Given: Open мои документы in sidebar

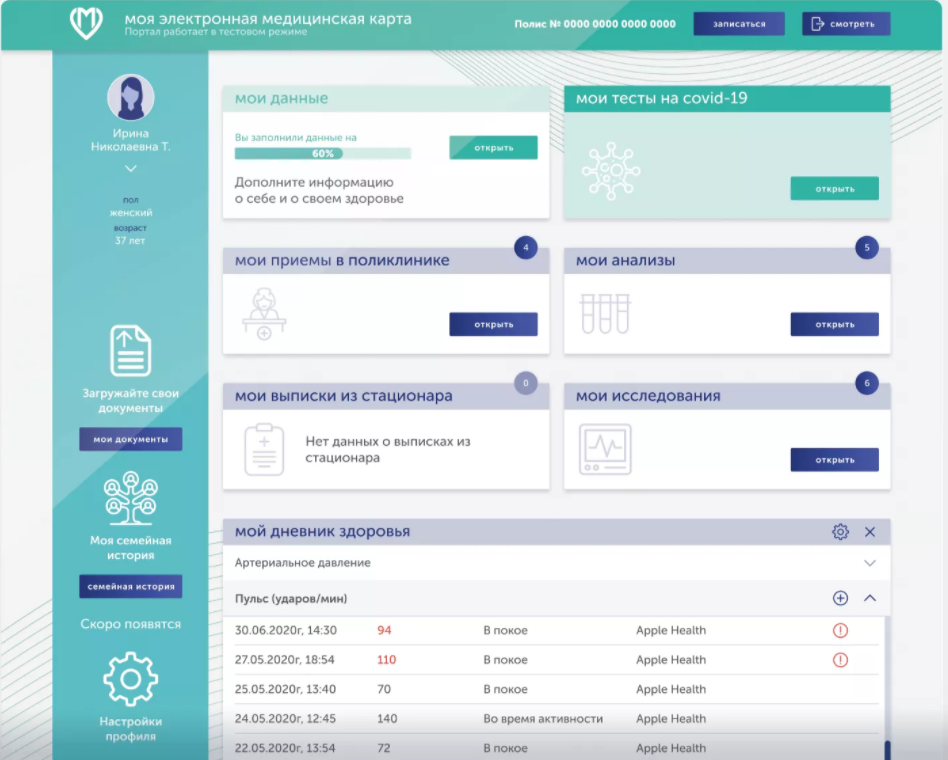Looking at the screenshot, I should tap(131, 439).
